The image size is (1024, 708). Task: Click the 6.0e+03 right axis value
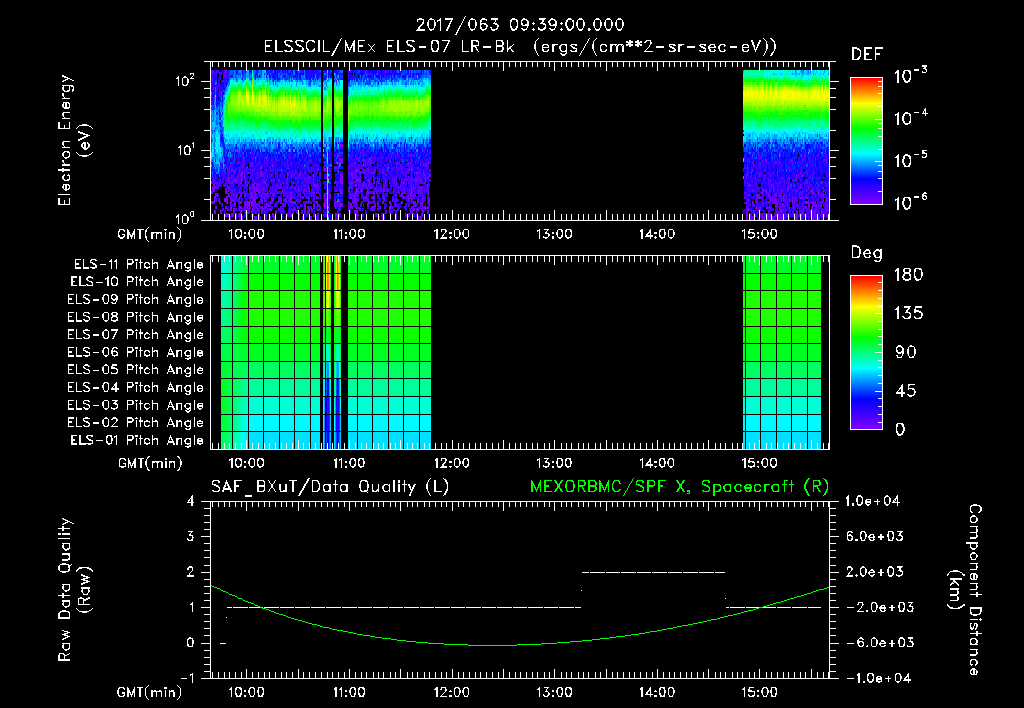tap(876, 537)
